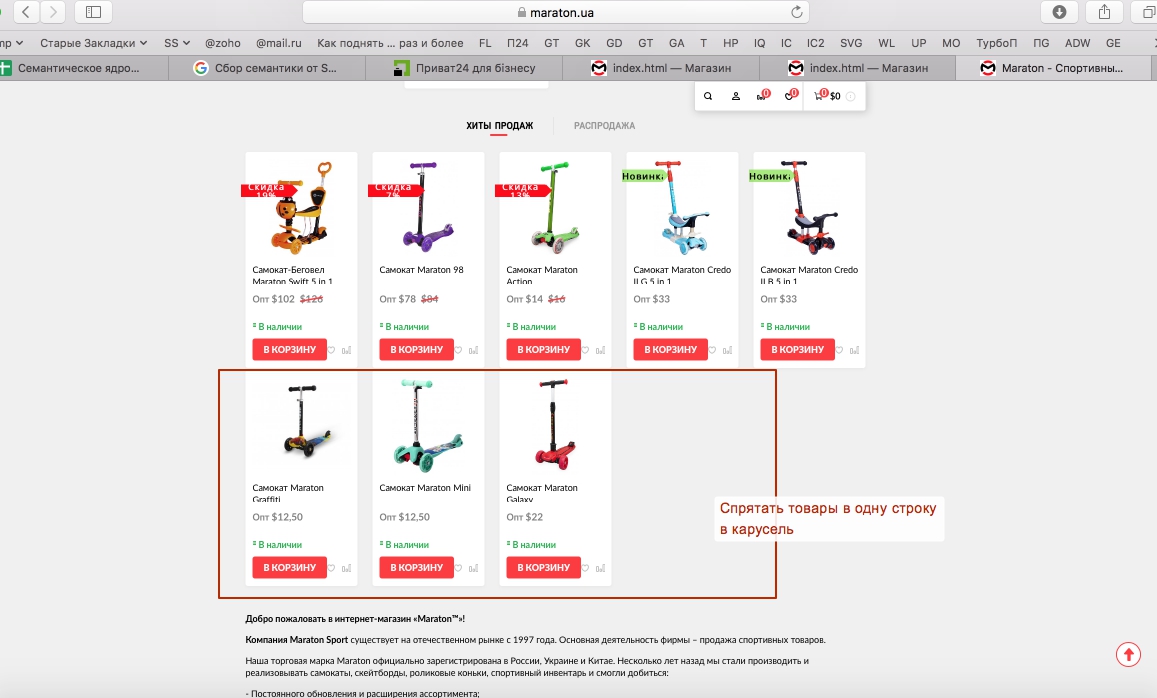This screenshot has height=698, width=1157.
Task: Click the site search magnifier icon
Action: 708,97
